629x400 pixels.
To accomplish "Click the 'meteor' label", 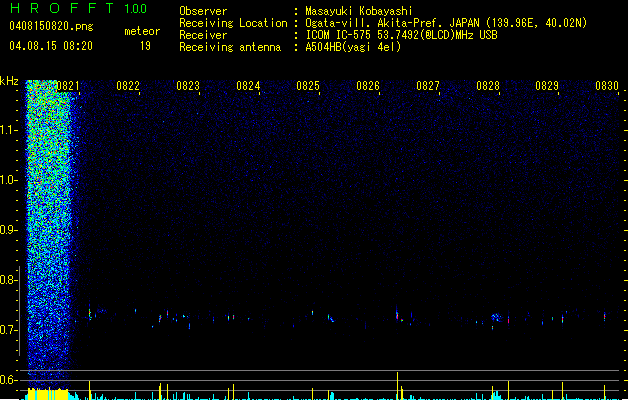I will click(142, 31).
